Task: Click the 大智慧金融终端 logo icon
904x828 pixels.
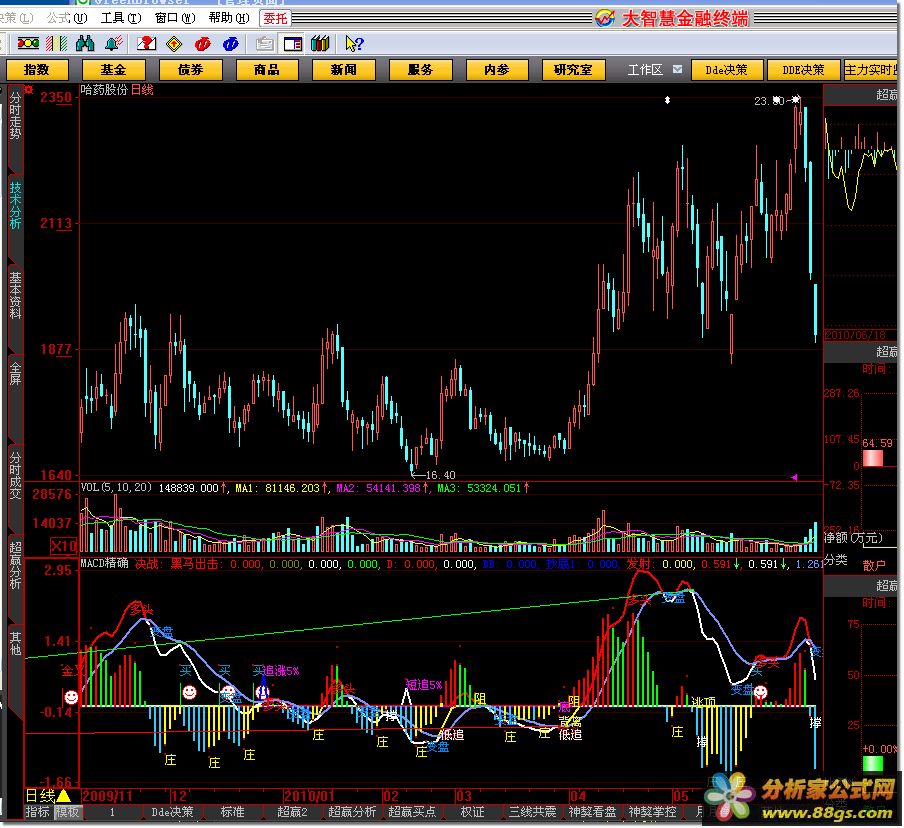Action: pyautogui.click(x=605, y=19)
